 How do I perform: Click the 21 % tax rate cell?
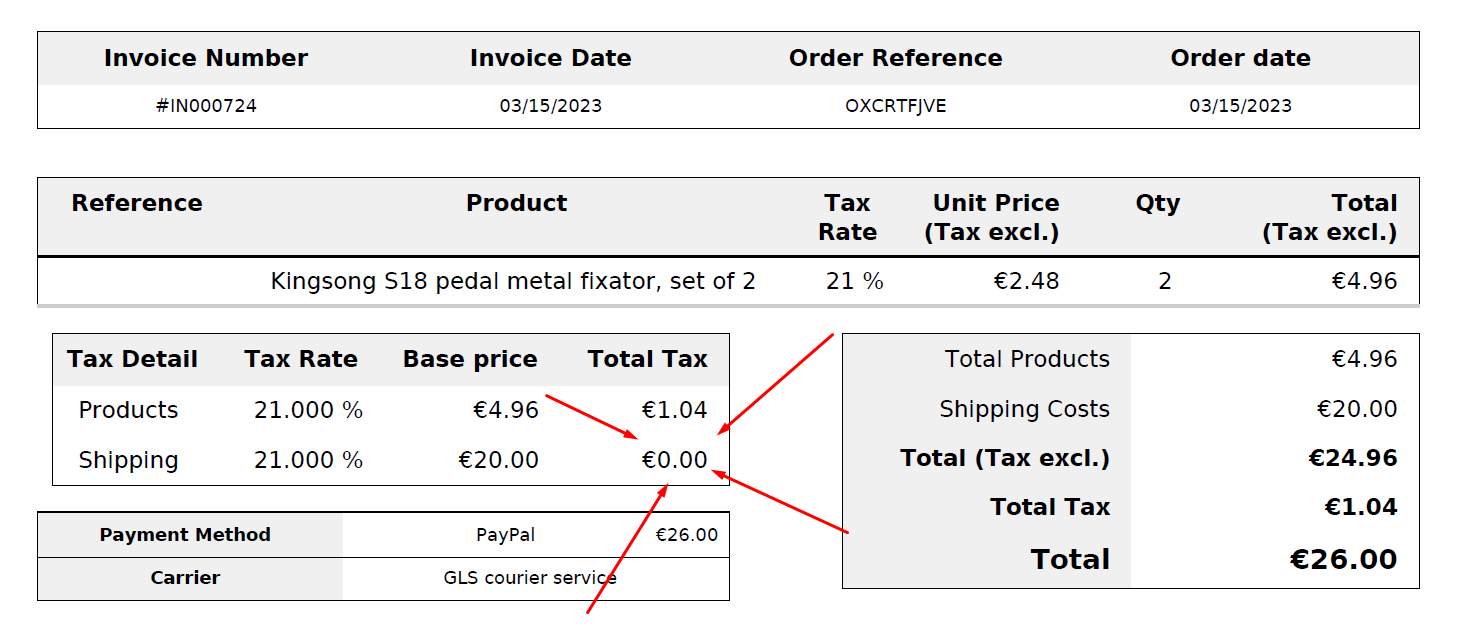(x=855, y=281)
